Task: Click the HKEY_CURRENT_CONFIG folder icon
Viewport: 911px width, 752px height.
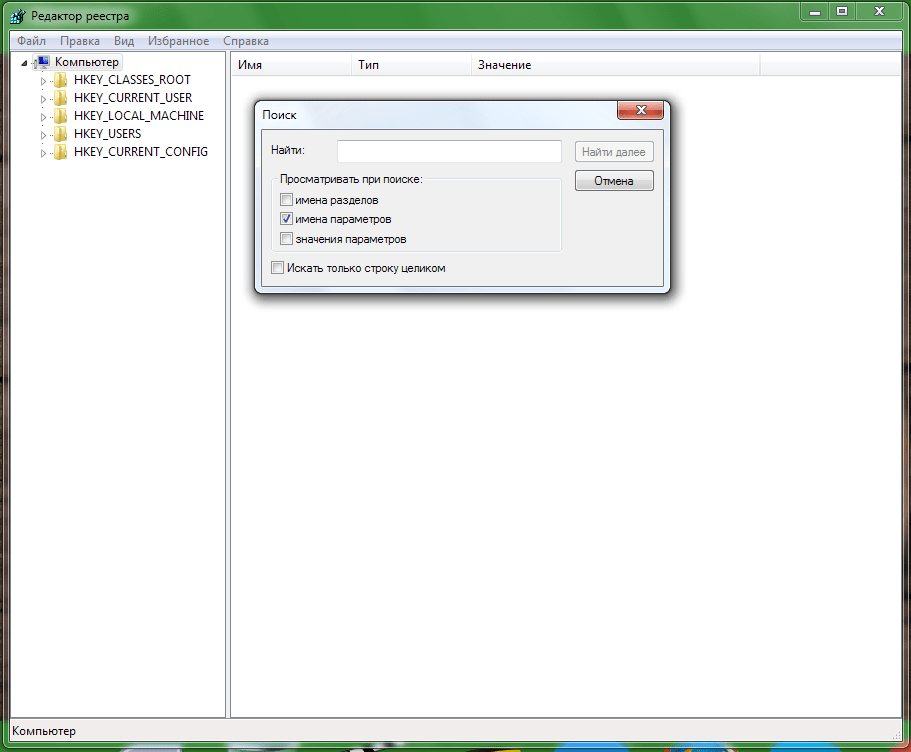Action: 60,152
